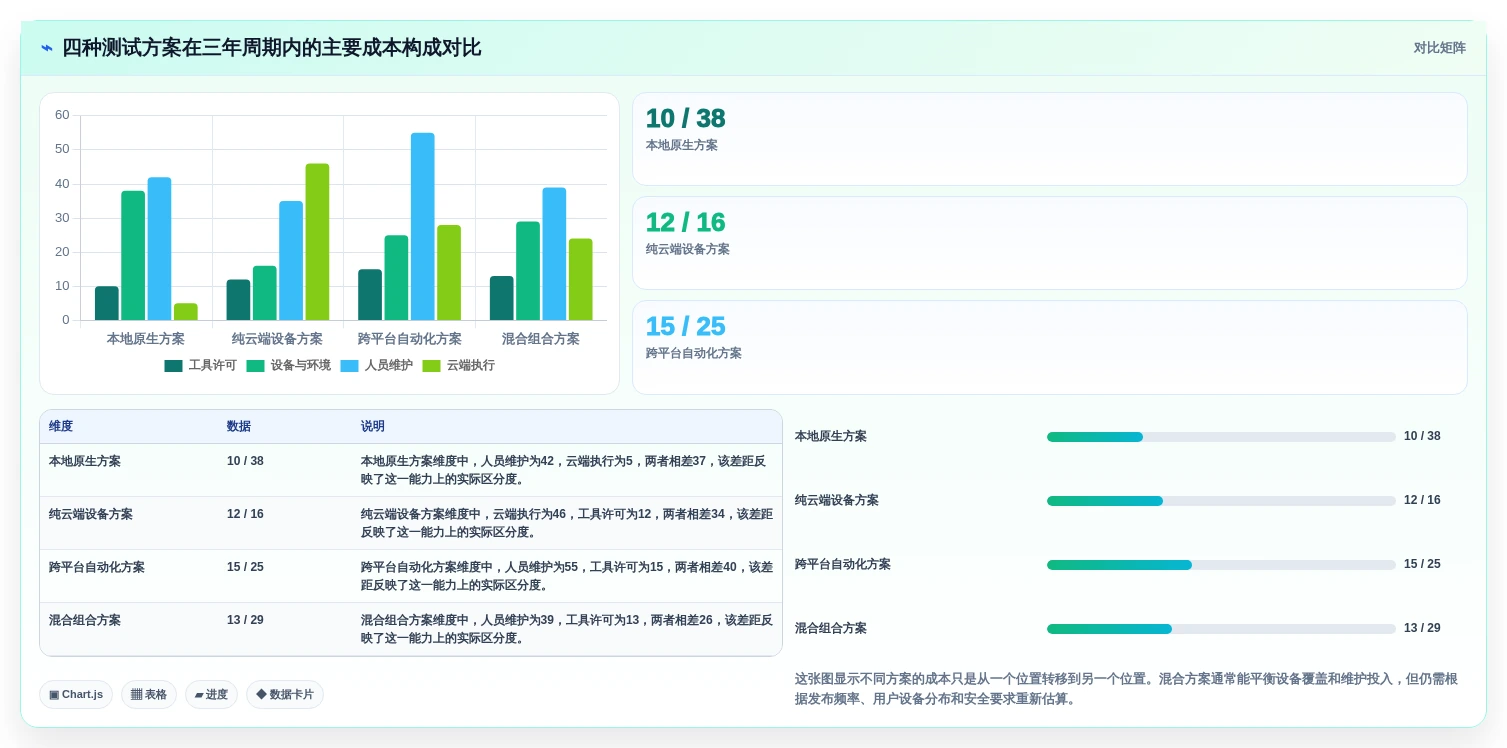Click the Chart.js tag chip
Image resolution: width=1507 pixels, height=748 pixels.
pyautogui.click(x=76, y=694)
